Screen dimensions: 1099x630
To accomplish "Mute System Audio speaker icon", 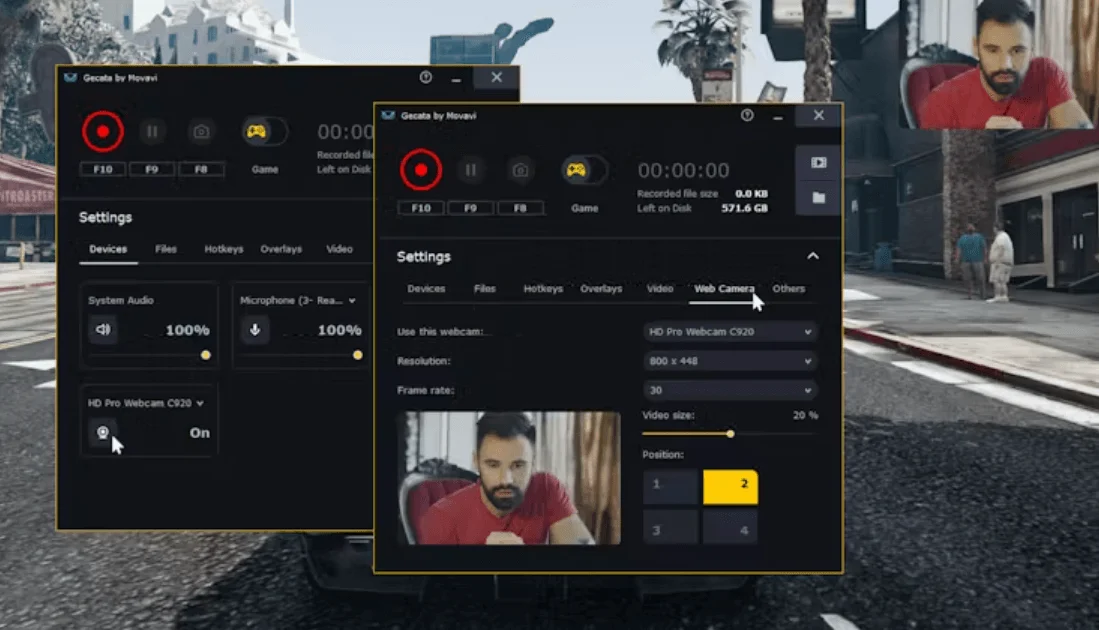I will (x=103, y=329).
